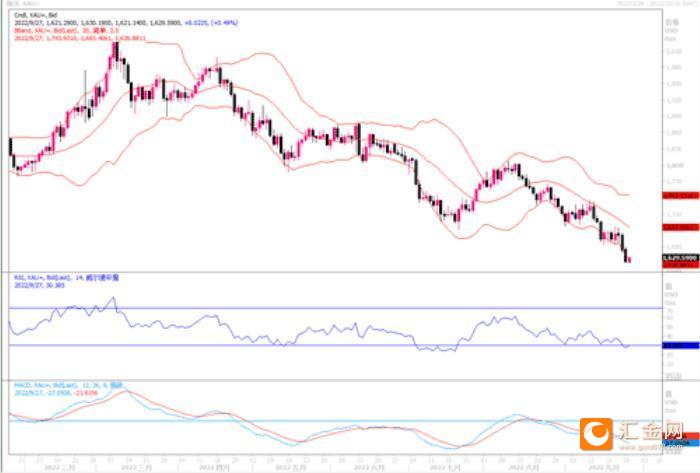
Task: Click the black current price tag 1,629.5900
Action: [680, 258]
